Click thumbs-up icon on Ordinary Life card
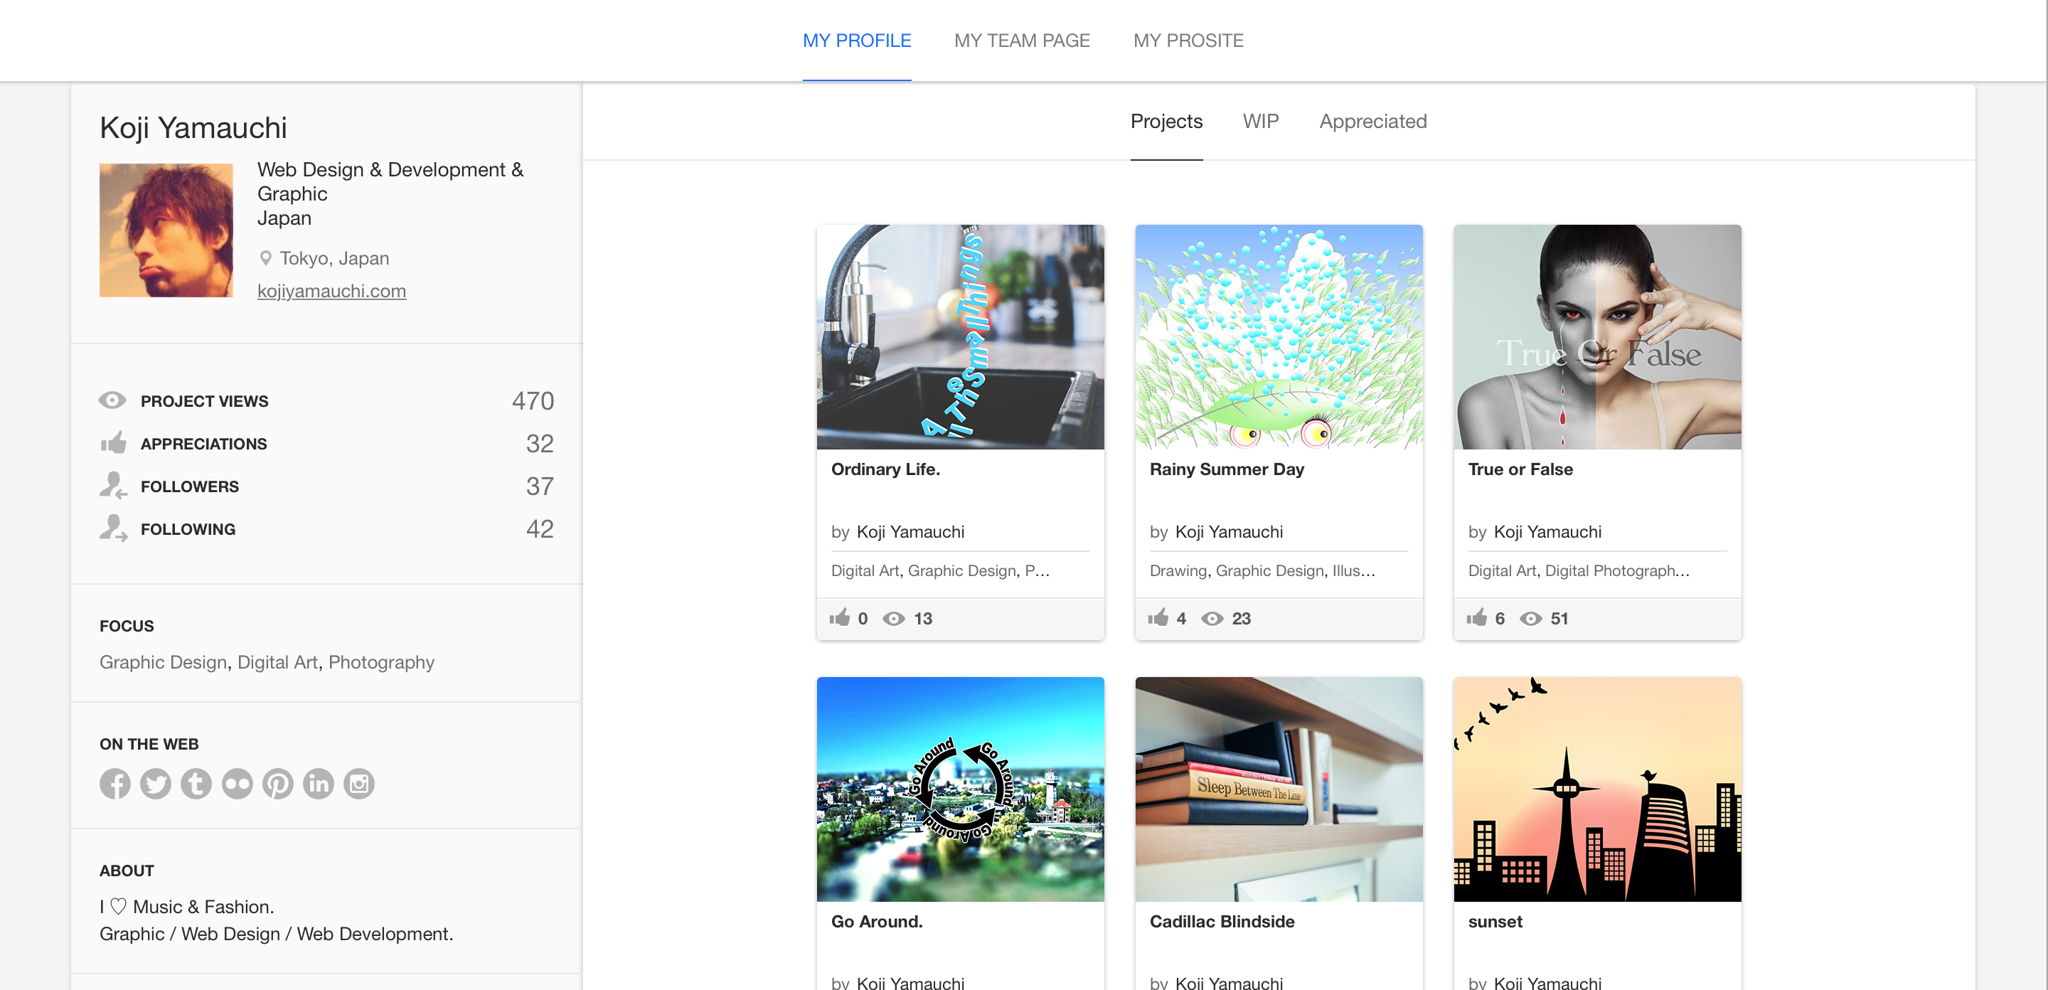 [x=840, y=618]
